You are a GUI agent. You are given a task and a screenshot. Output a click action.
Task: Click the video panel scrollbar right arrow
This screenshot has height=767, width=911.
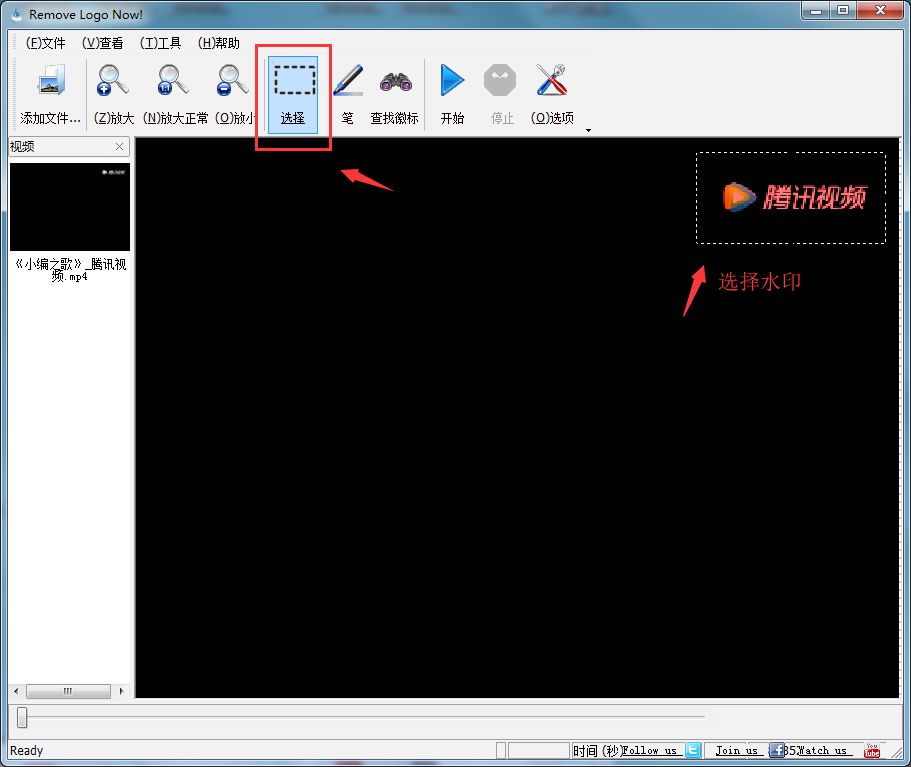[x=121, y=691]
